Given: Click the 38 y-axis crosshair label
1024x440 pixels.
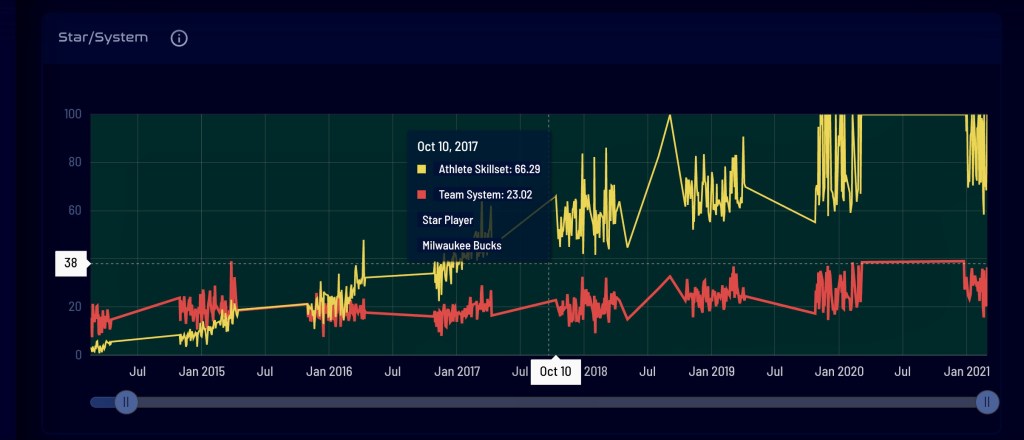Looking at the screenshot, I should pyautogui.click(x=71, y=264).
